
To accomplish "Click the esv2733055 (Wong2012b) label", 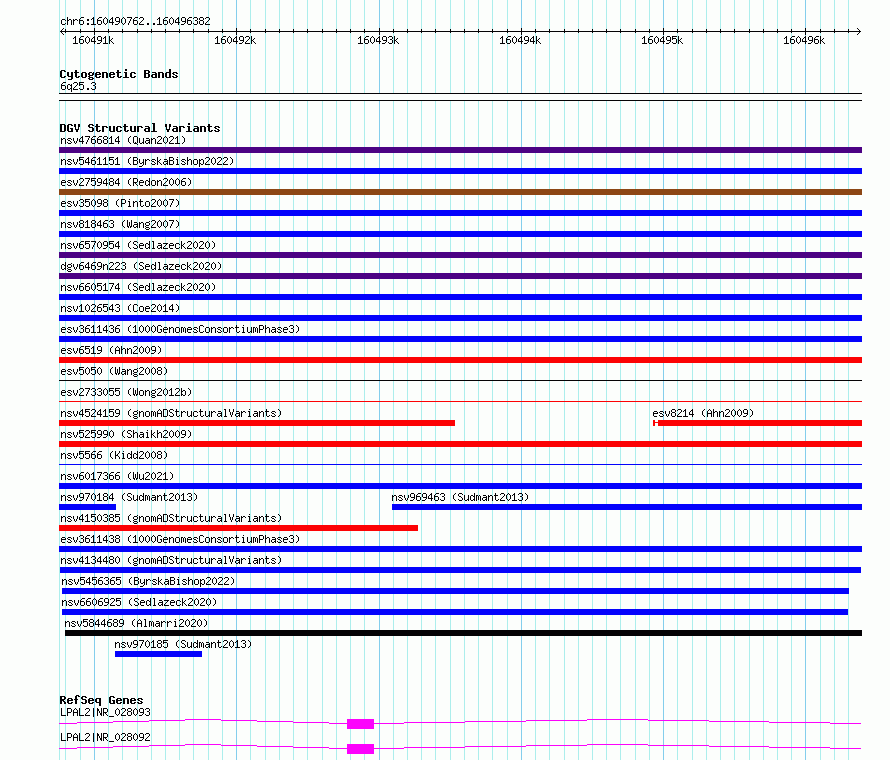I will 126,392.
